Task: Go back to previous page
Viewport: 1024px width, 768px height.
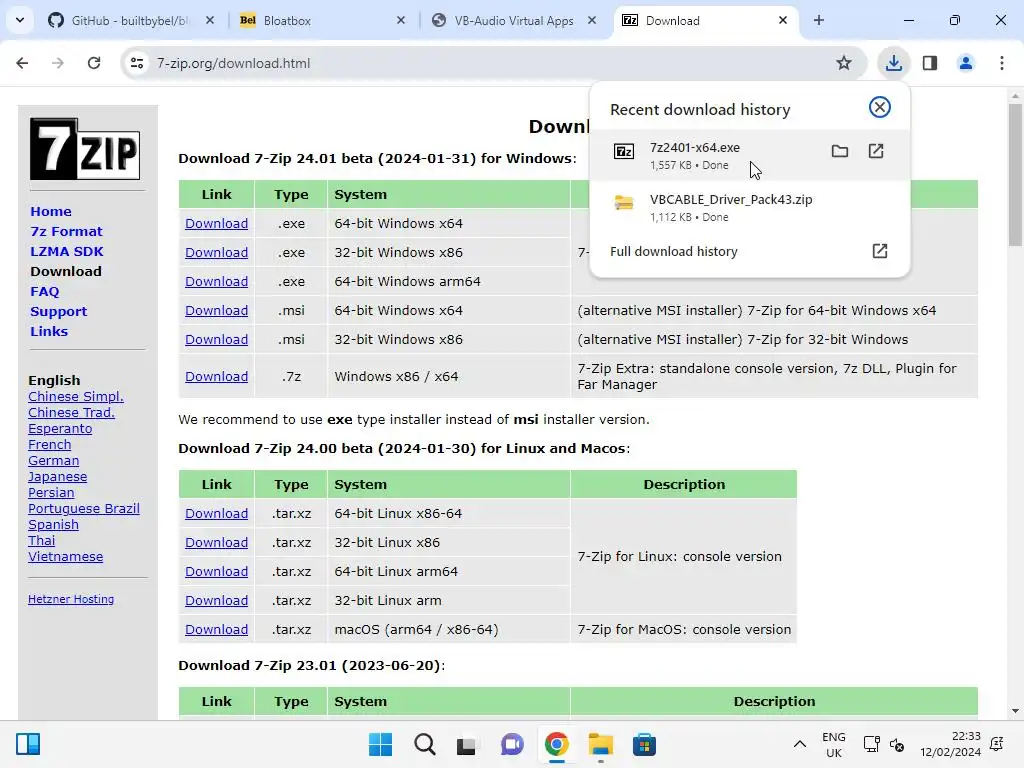Action: click(x=22, y=63)
